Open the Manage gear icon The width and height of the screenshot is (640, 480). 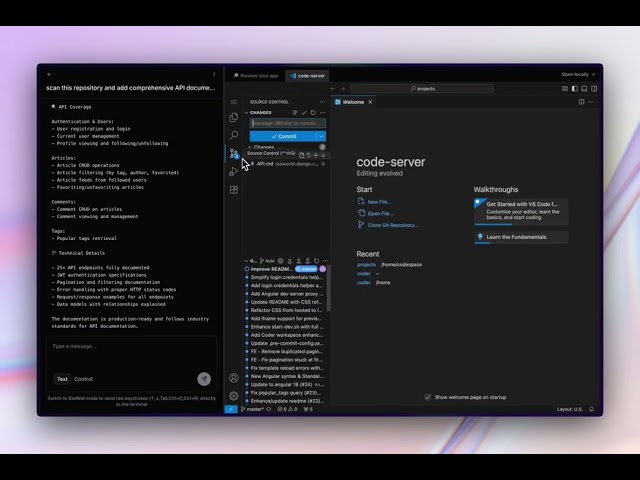click(233, 396)
